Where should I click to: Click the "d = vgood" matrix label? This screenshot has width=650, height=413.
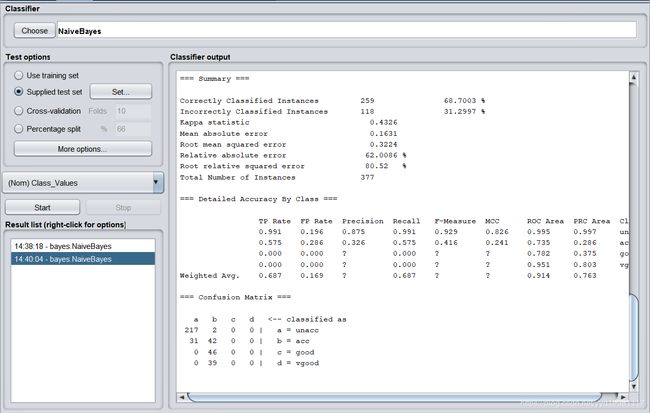point(298,363)
